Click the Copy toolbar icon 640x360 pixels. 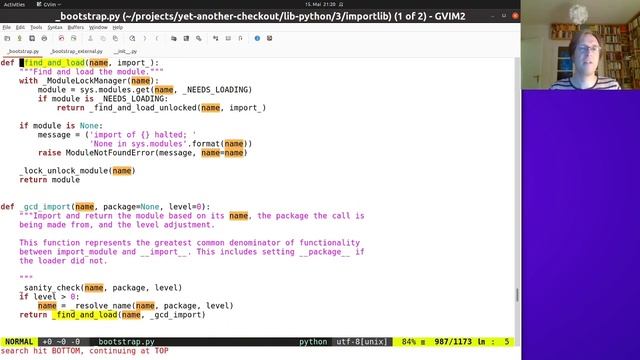(103, 38)
